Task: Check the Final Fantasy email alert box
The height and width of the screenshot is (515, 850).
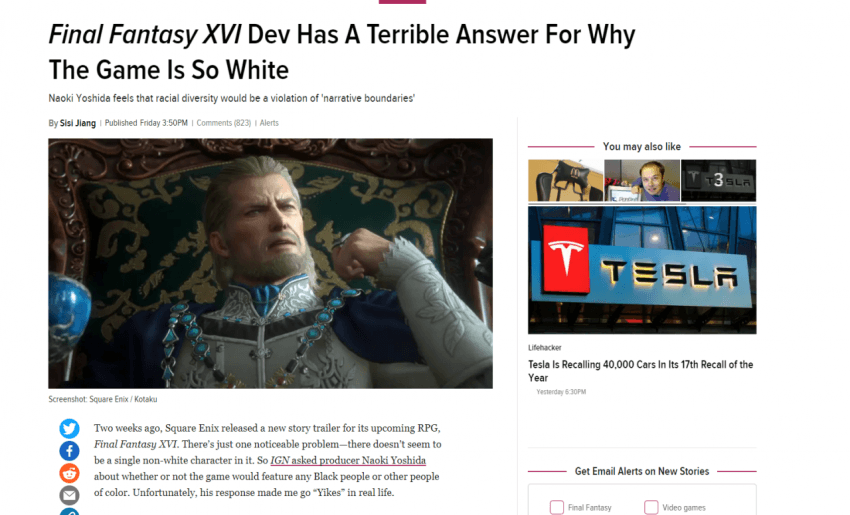Action: tap(557, 507)
